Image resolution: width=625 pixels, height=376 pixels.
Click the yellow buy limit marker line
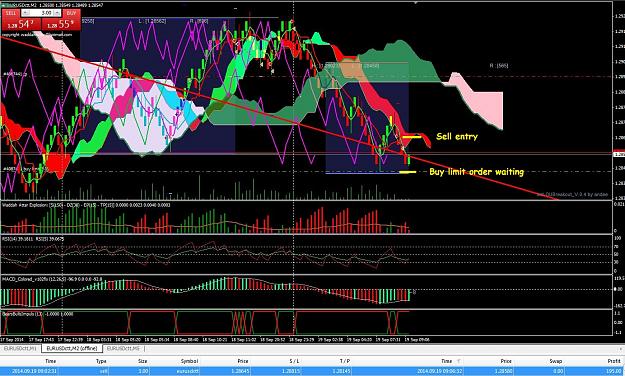click(407, 172)
